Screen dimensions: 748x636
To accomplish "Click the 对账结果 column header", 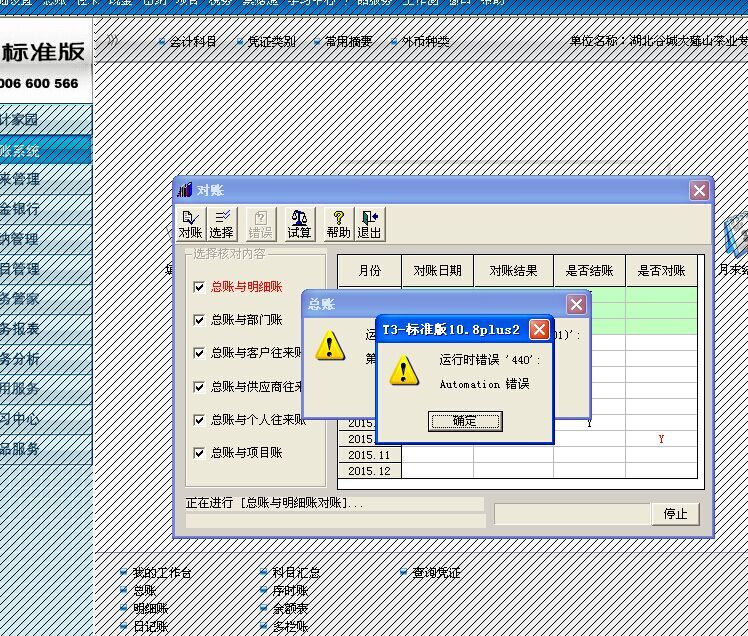I will click(513, 271).
